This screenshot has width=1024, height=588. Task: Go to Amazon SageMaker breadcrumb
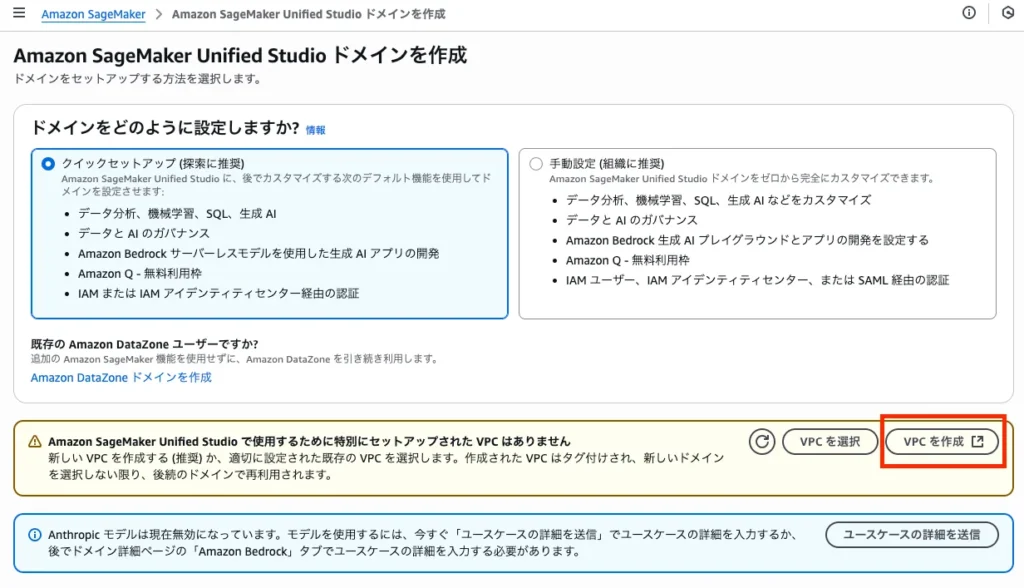93,15
